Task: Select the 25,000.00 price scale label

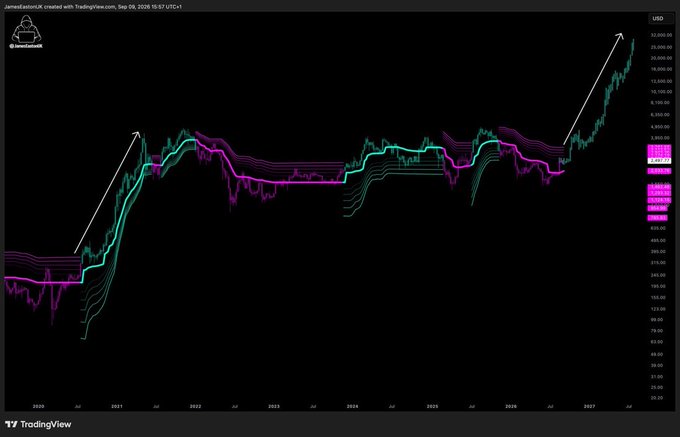Action: (x=660, y=47)
